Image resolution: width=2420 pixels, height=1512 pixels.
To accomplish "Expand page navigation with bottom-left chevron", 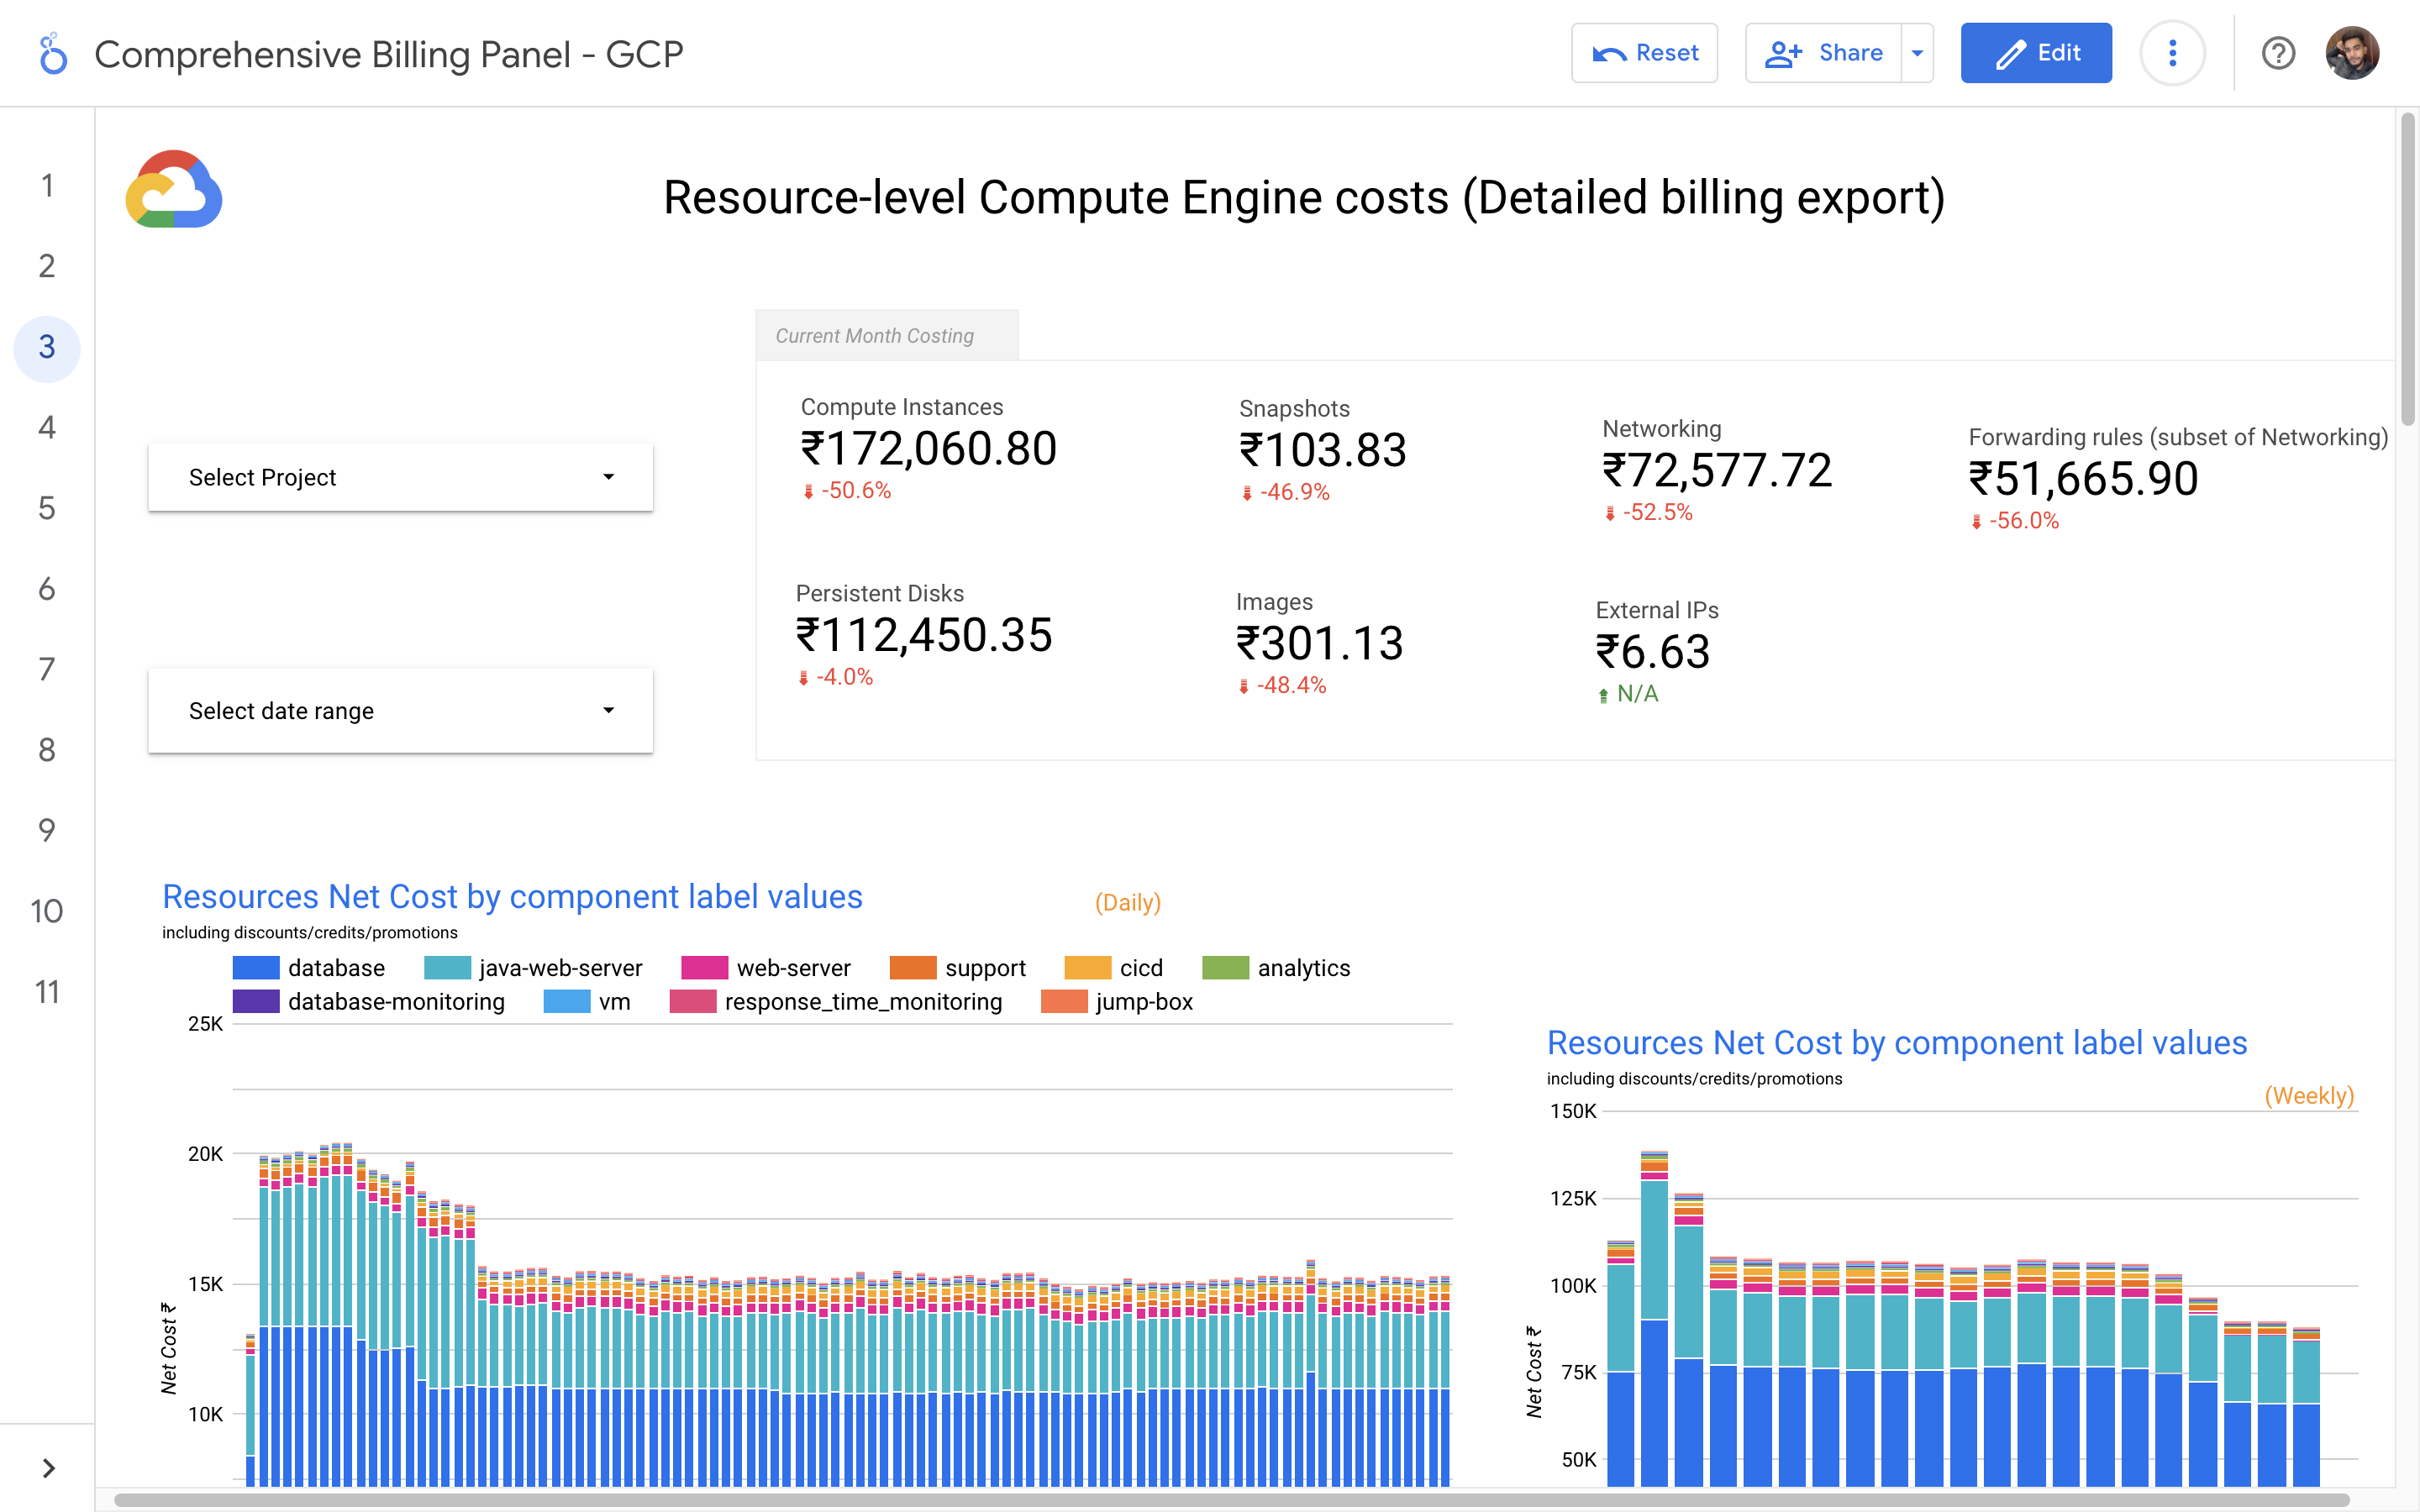I will point(48,1467).
